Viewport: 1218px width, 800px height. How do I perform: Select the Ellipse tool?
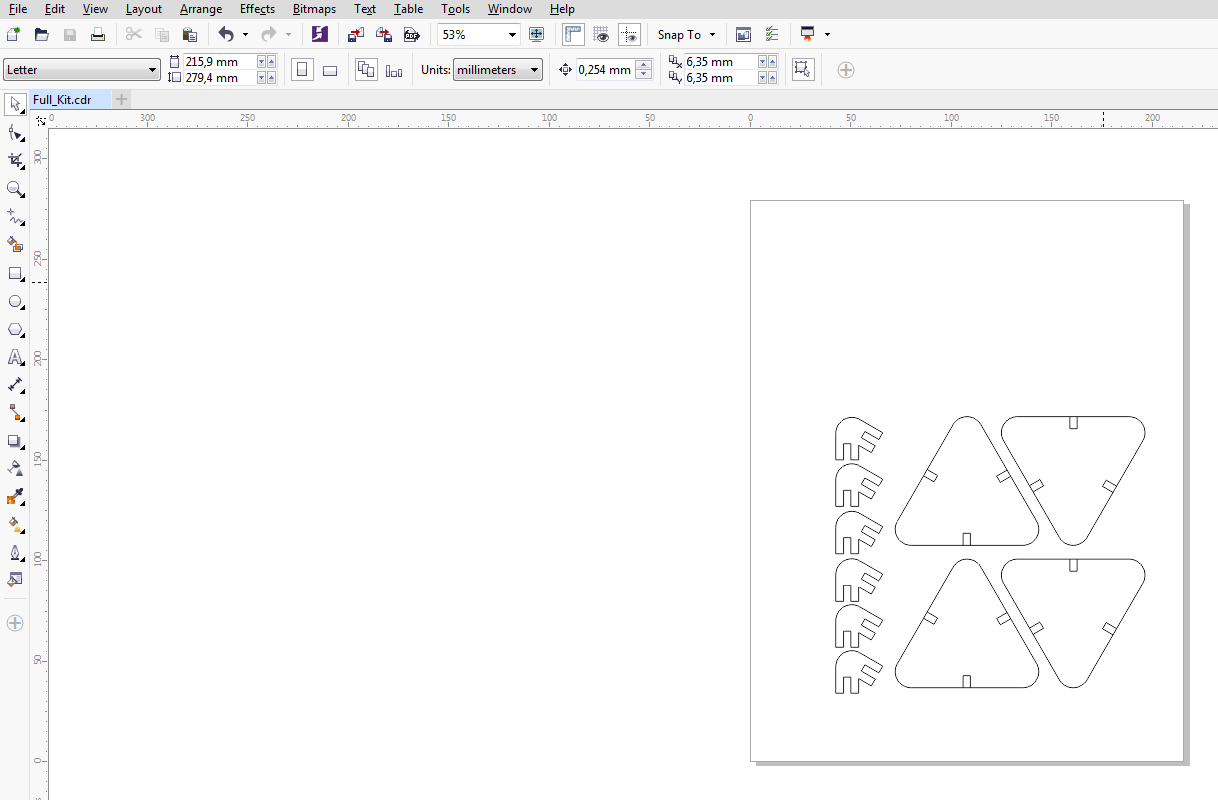pyautogui.click(x=15, y=301)
